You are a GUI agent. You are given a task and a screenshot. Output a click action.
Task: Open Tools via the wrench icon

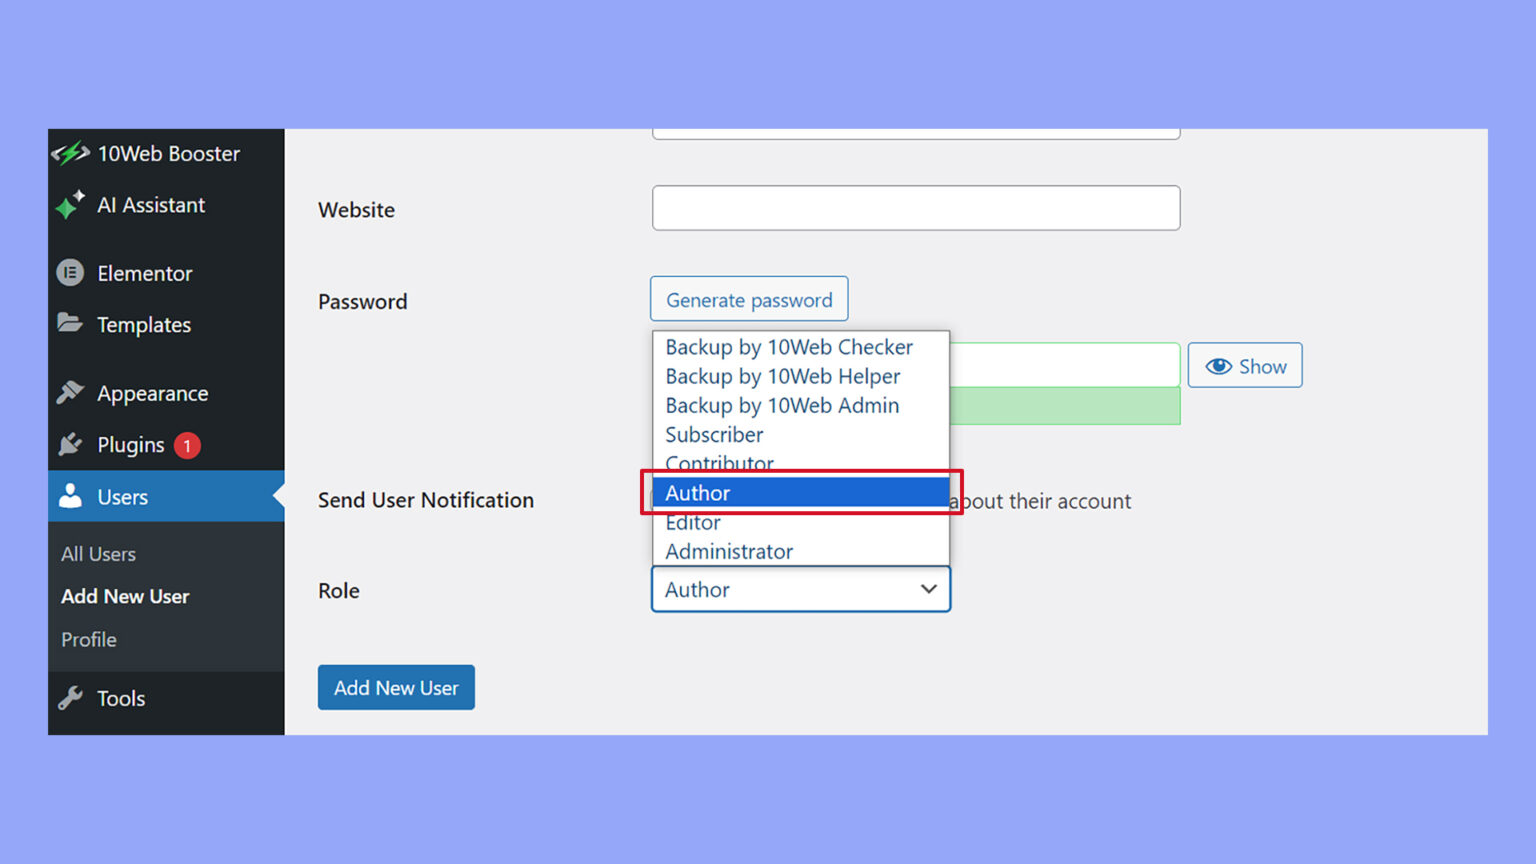[x=70, y=697]
